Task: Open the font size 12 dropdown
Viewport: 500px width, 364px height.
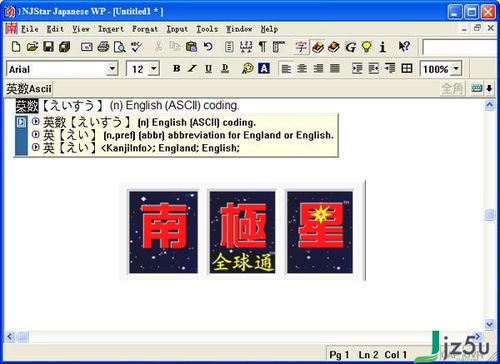Action: click(153, 69)
